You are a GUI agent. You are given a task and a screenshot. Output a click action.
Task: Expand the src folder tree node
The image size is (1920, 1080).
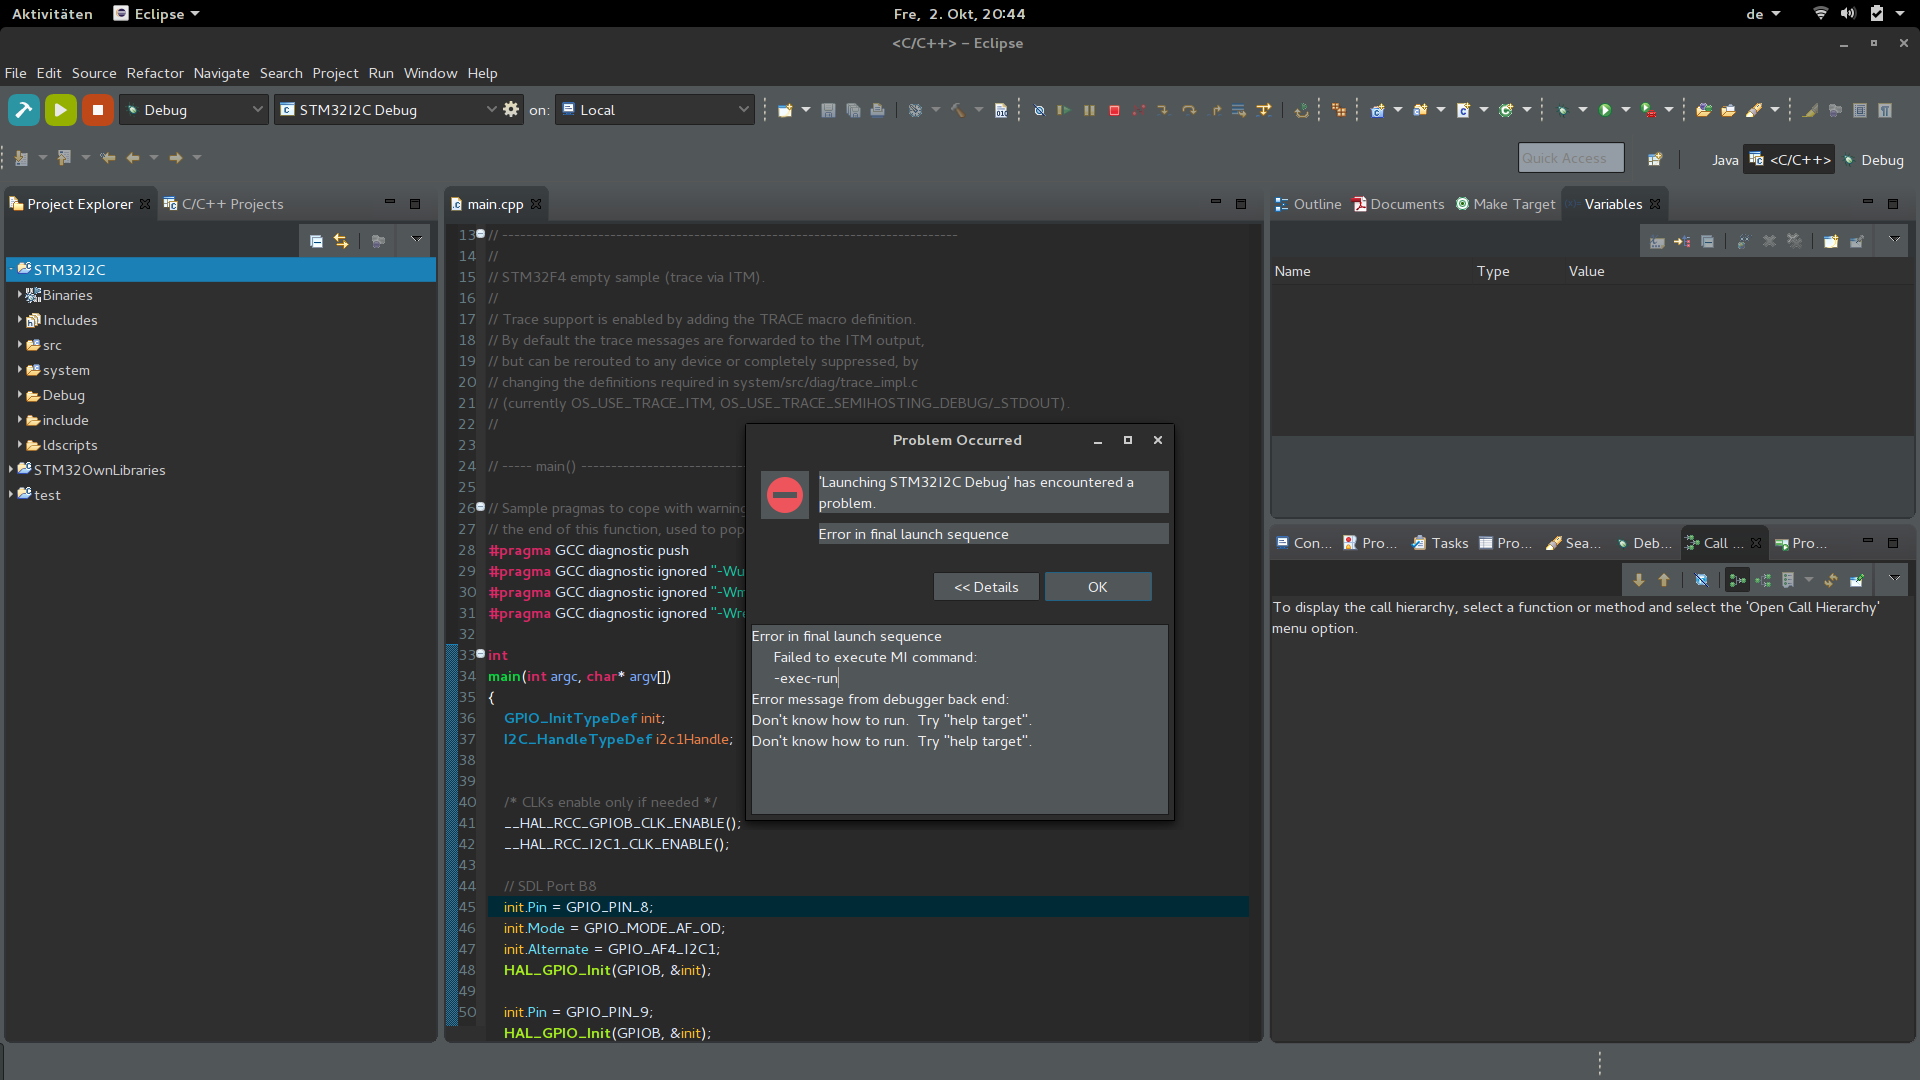(19, 345)
